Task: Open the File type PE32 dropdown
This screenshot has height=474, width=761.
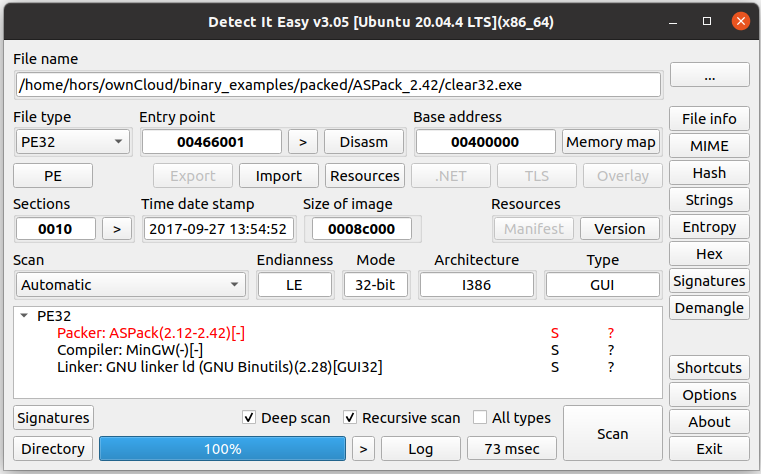Action: [x=73, y=142]
